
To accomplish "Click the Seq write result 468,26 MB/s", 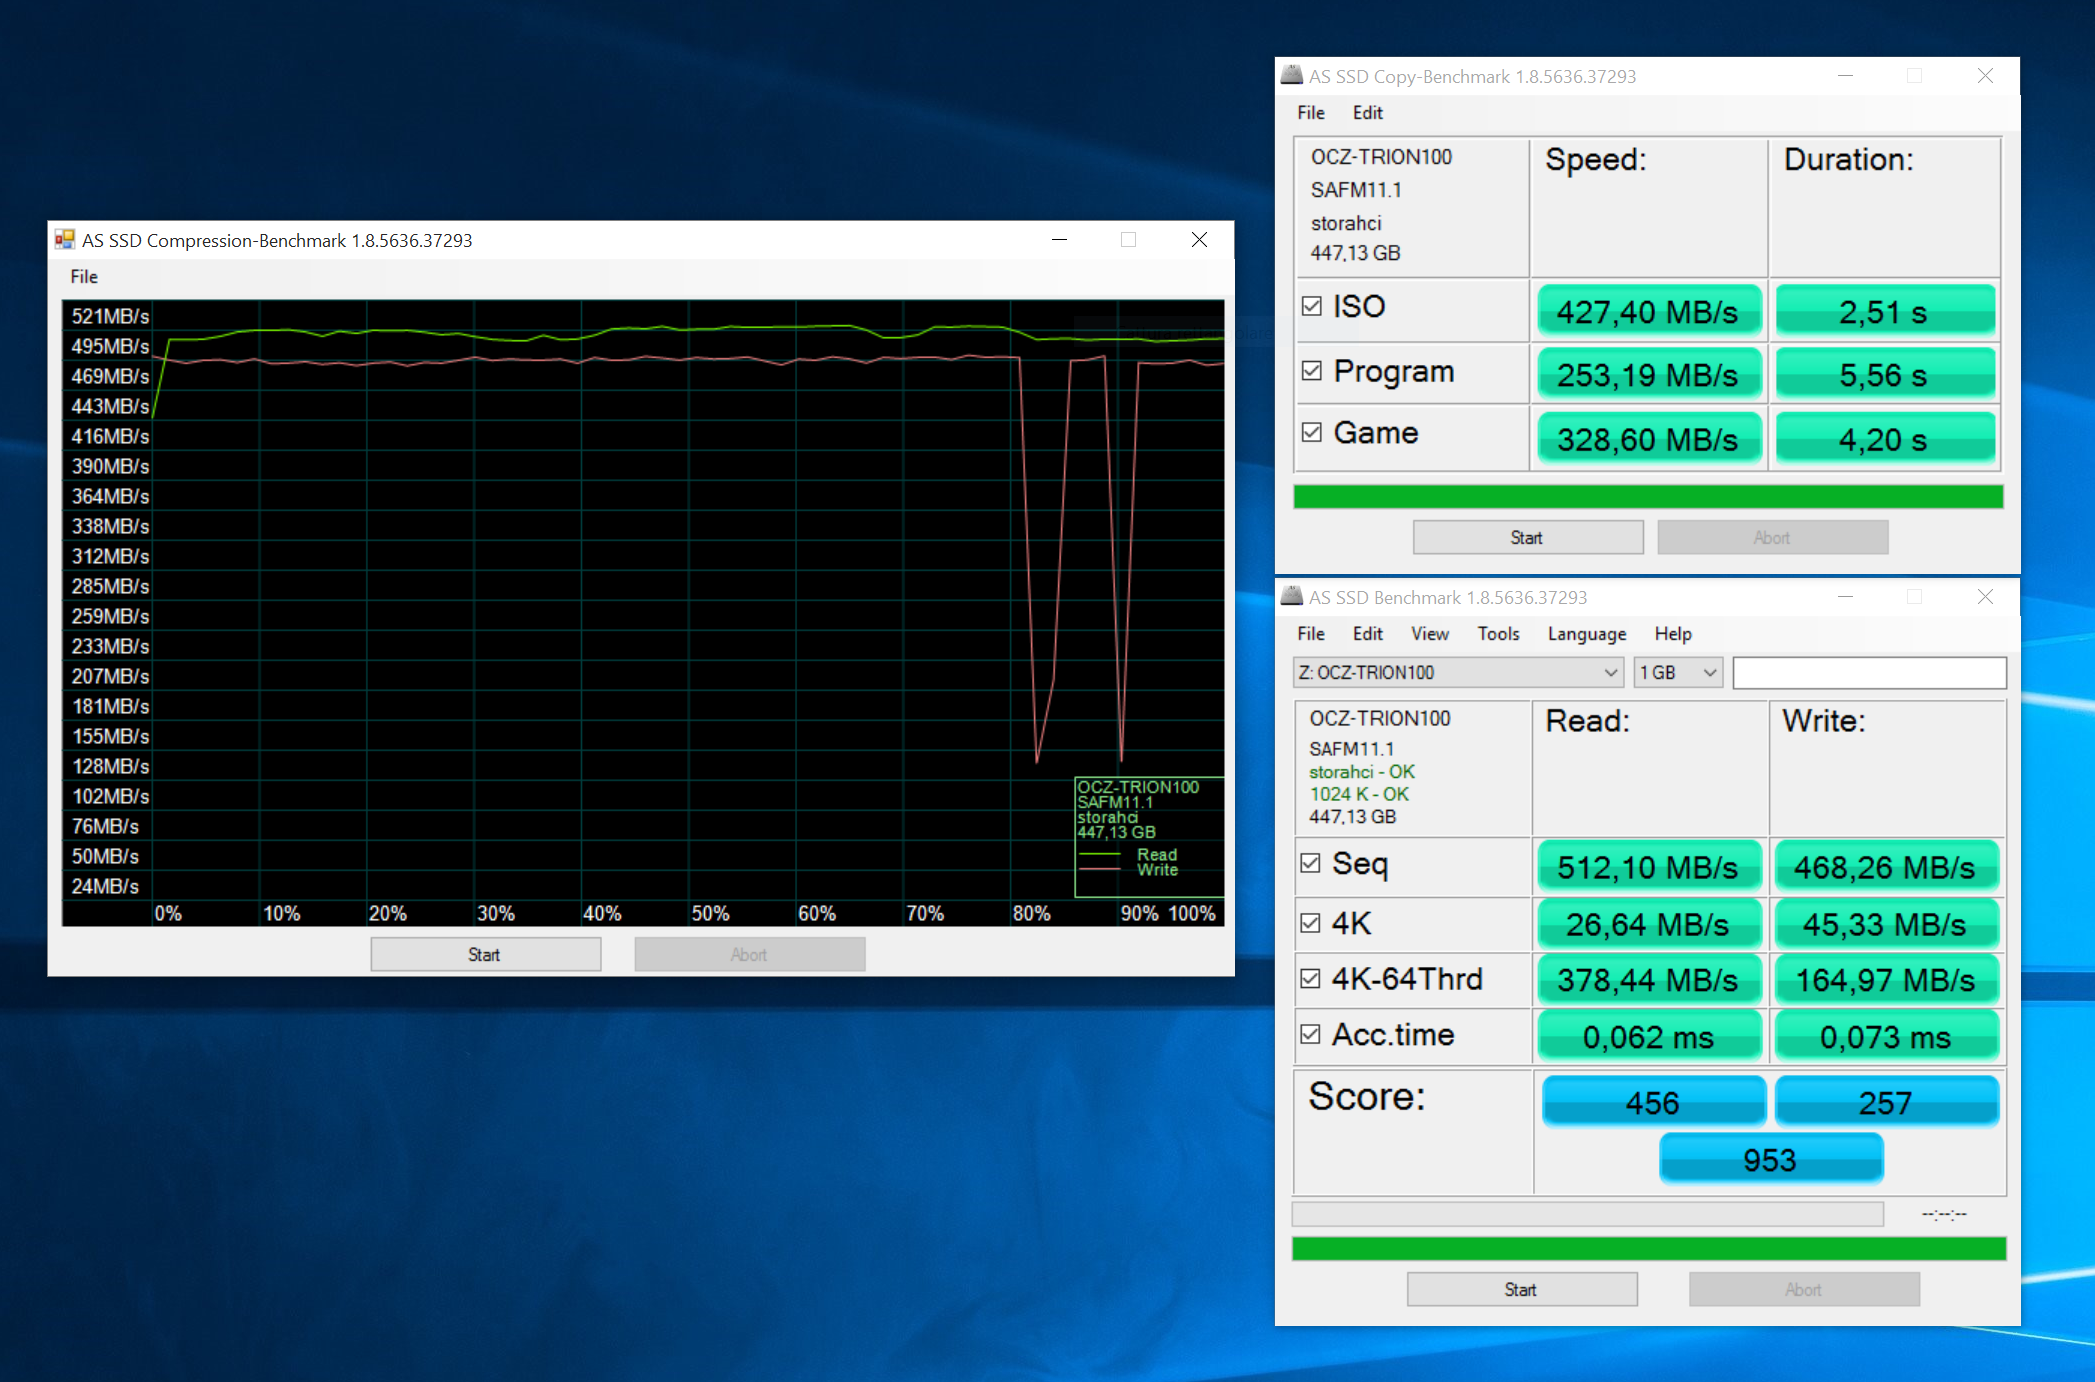I will (1885, 867).
